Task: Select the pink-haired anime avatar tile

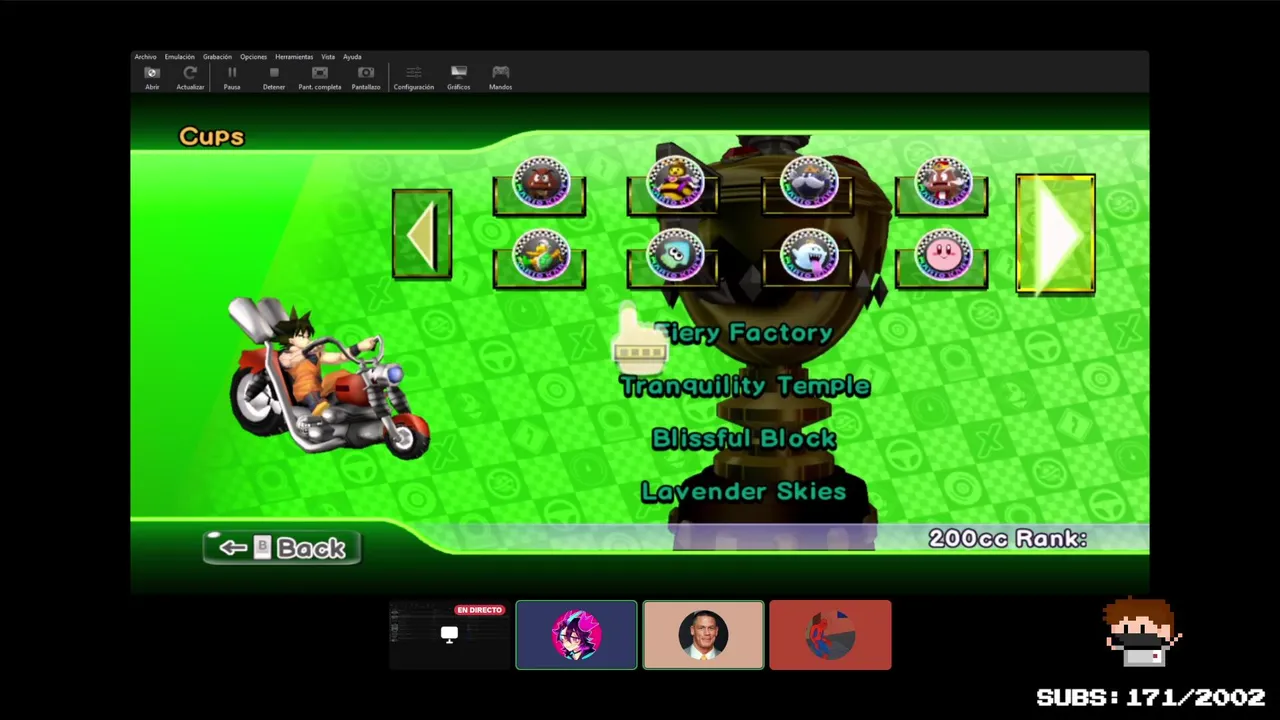Action: click(576, 635)
